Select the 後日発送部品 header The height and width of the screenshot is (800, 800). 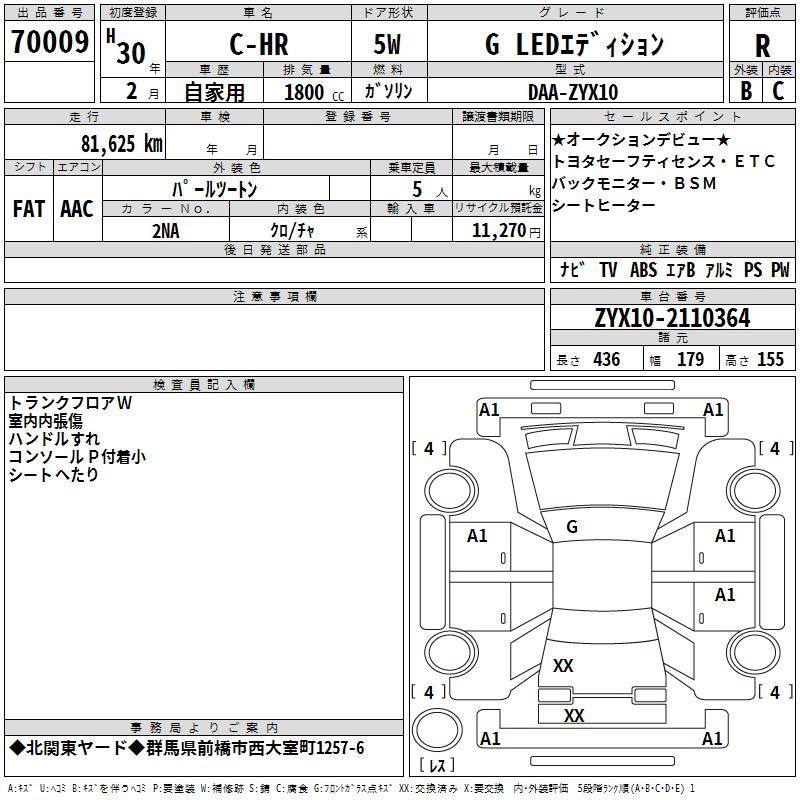(274, 249)
